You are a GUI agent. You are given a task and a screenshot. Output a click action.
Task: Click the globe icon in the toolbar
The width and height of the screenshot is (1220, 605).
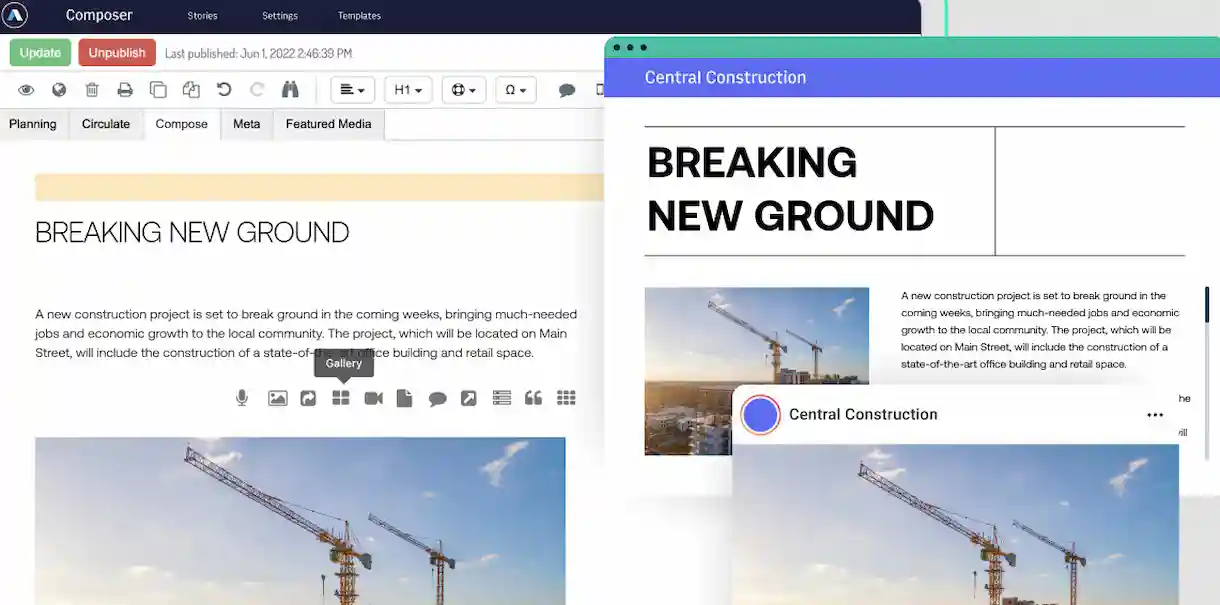coord(59,90)
